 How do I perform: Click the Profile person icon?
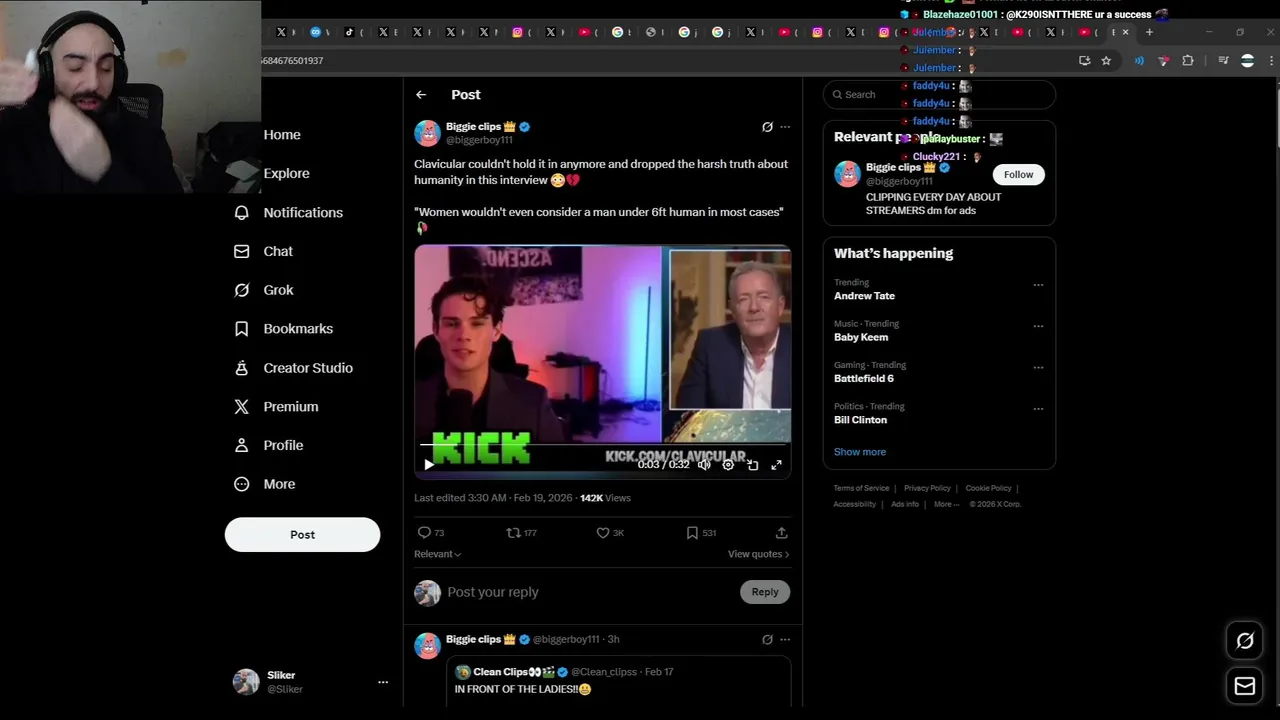click(241, 445)
